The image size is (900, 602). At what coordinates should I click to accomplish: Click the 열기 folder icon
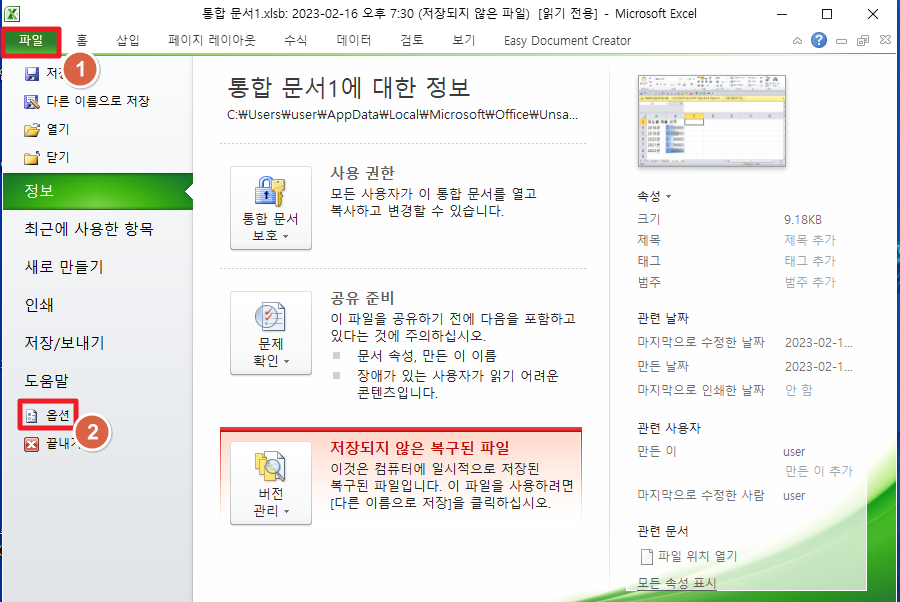click(32, 130)
